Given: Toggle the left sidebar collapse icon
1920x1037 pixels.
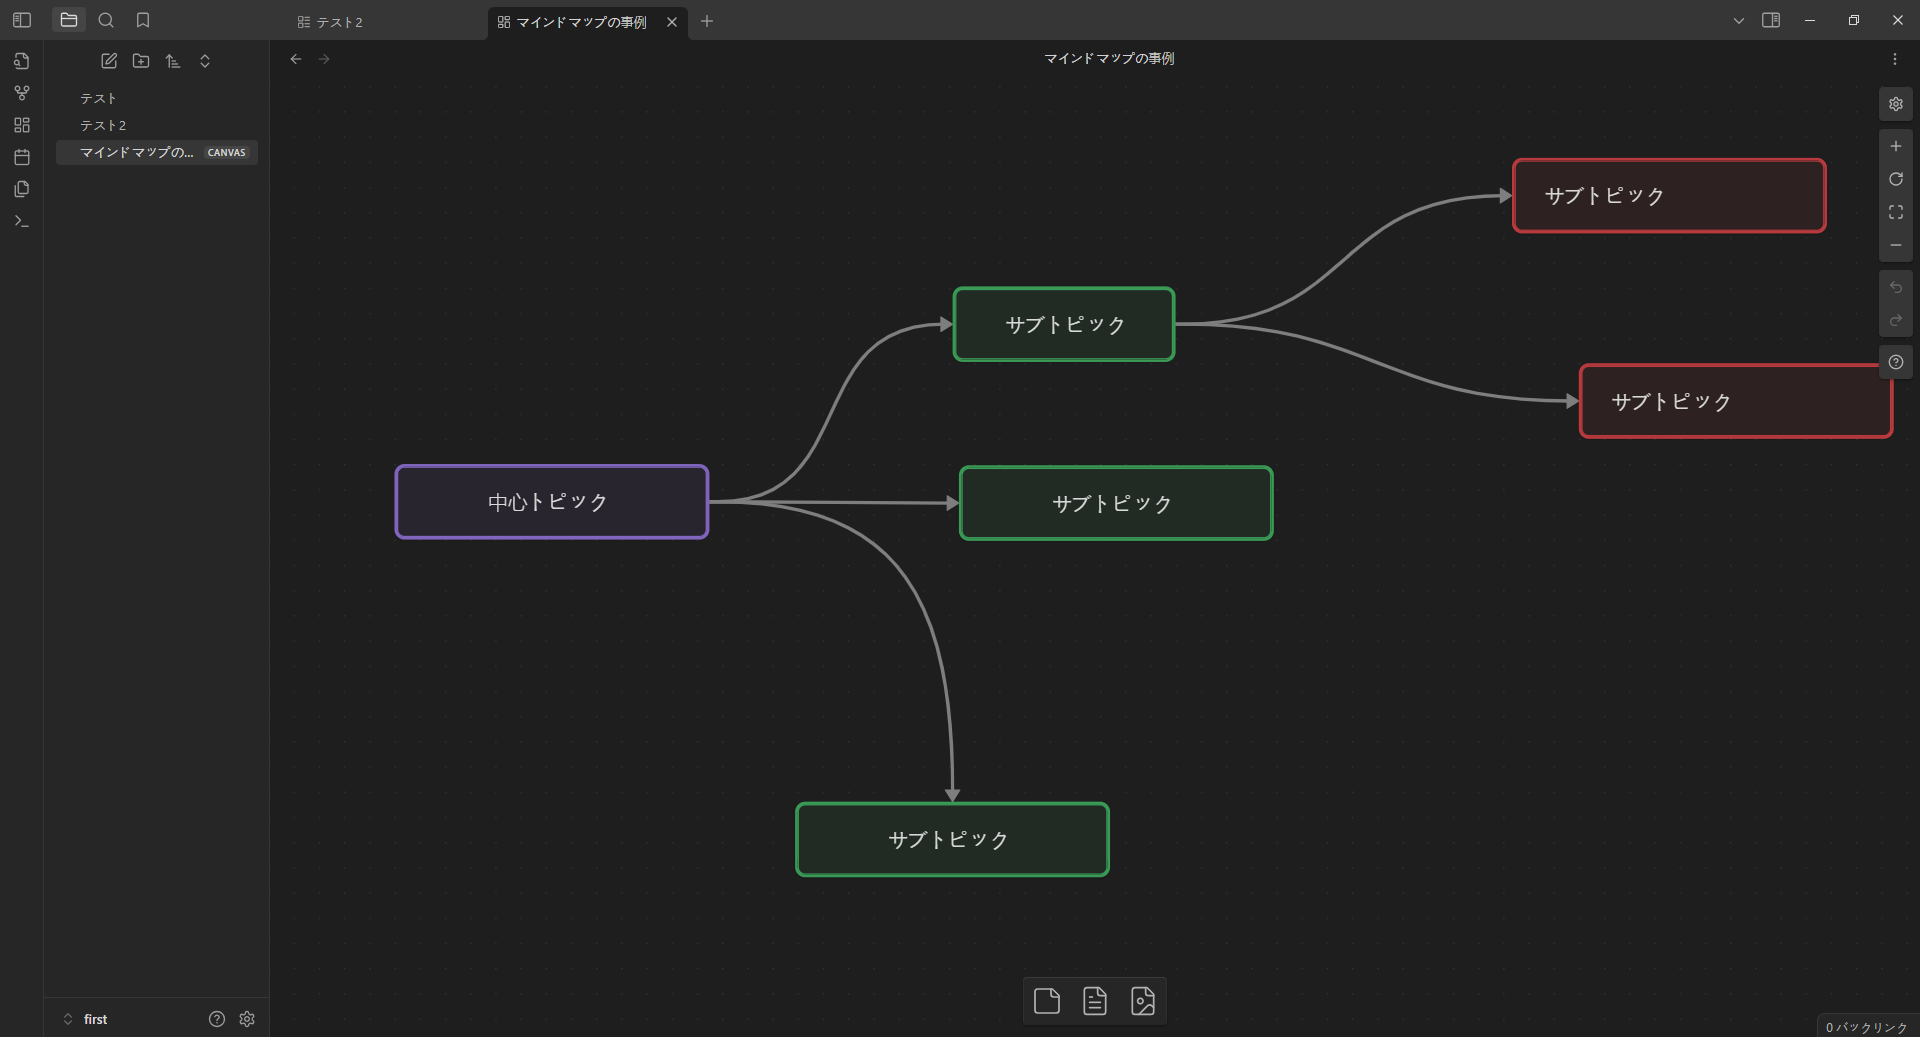Looking at the screenshot, I should point(22,20).
